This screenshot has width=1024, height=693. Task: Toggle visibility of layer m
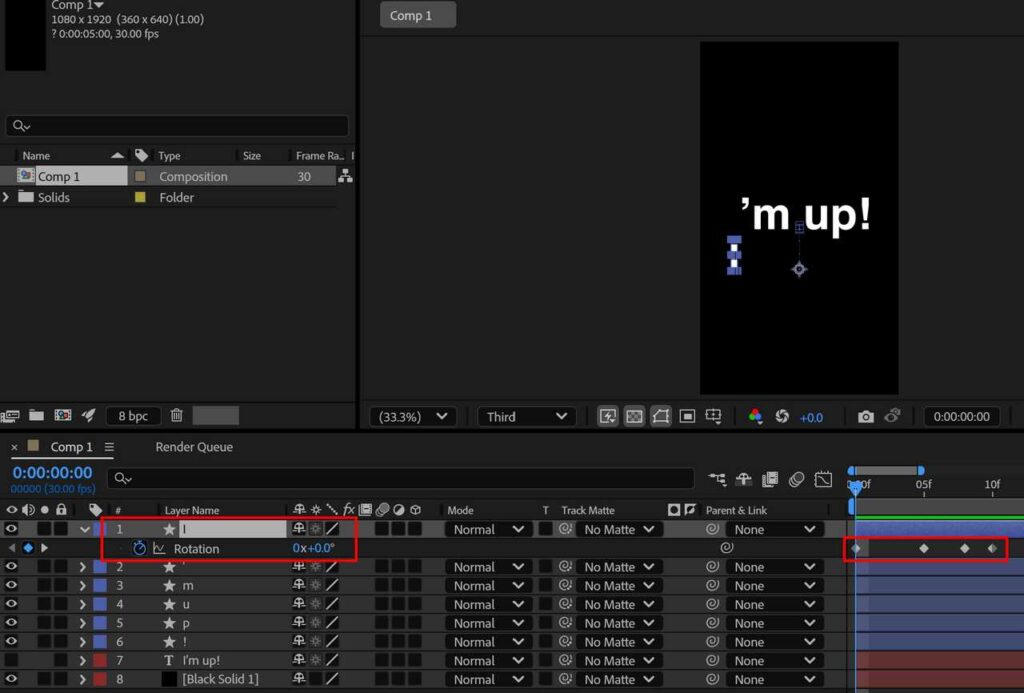[x=11, y=585]
